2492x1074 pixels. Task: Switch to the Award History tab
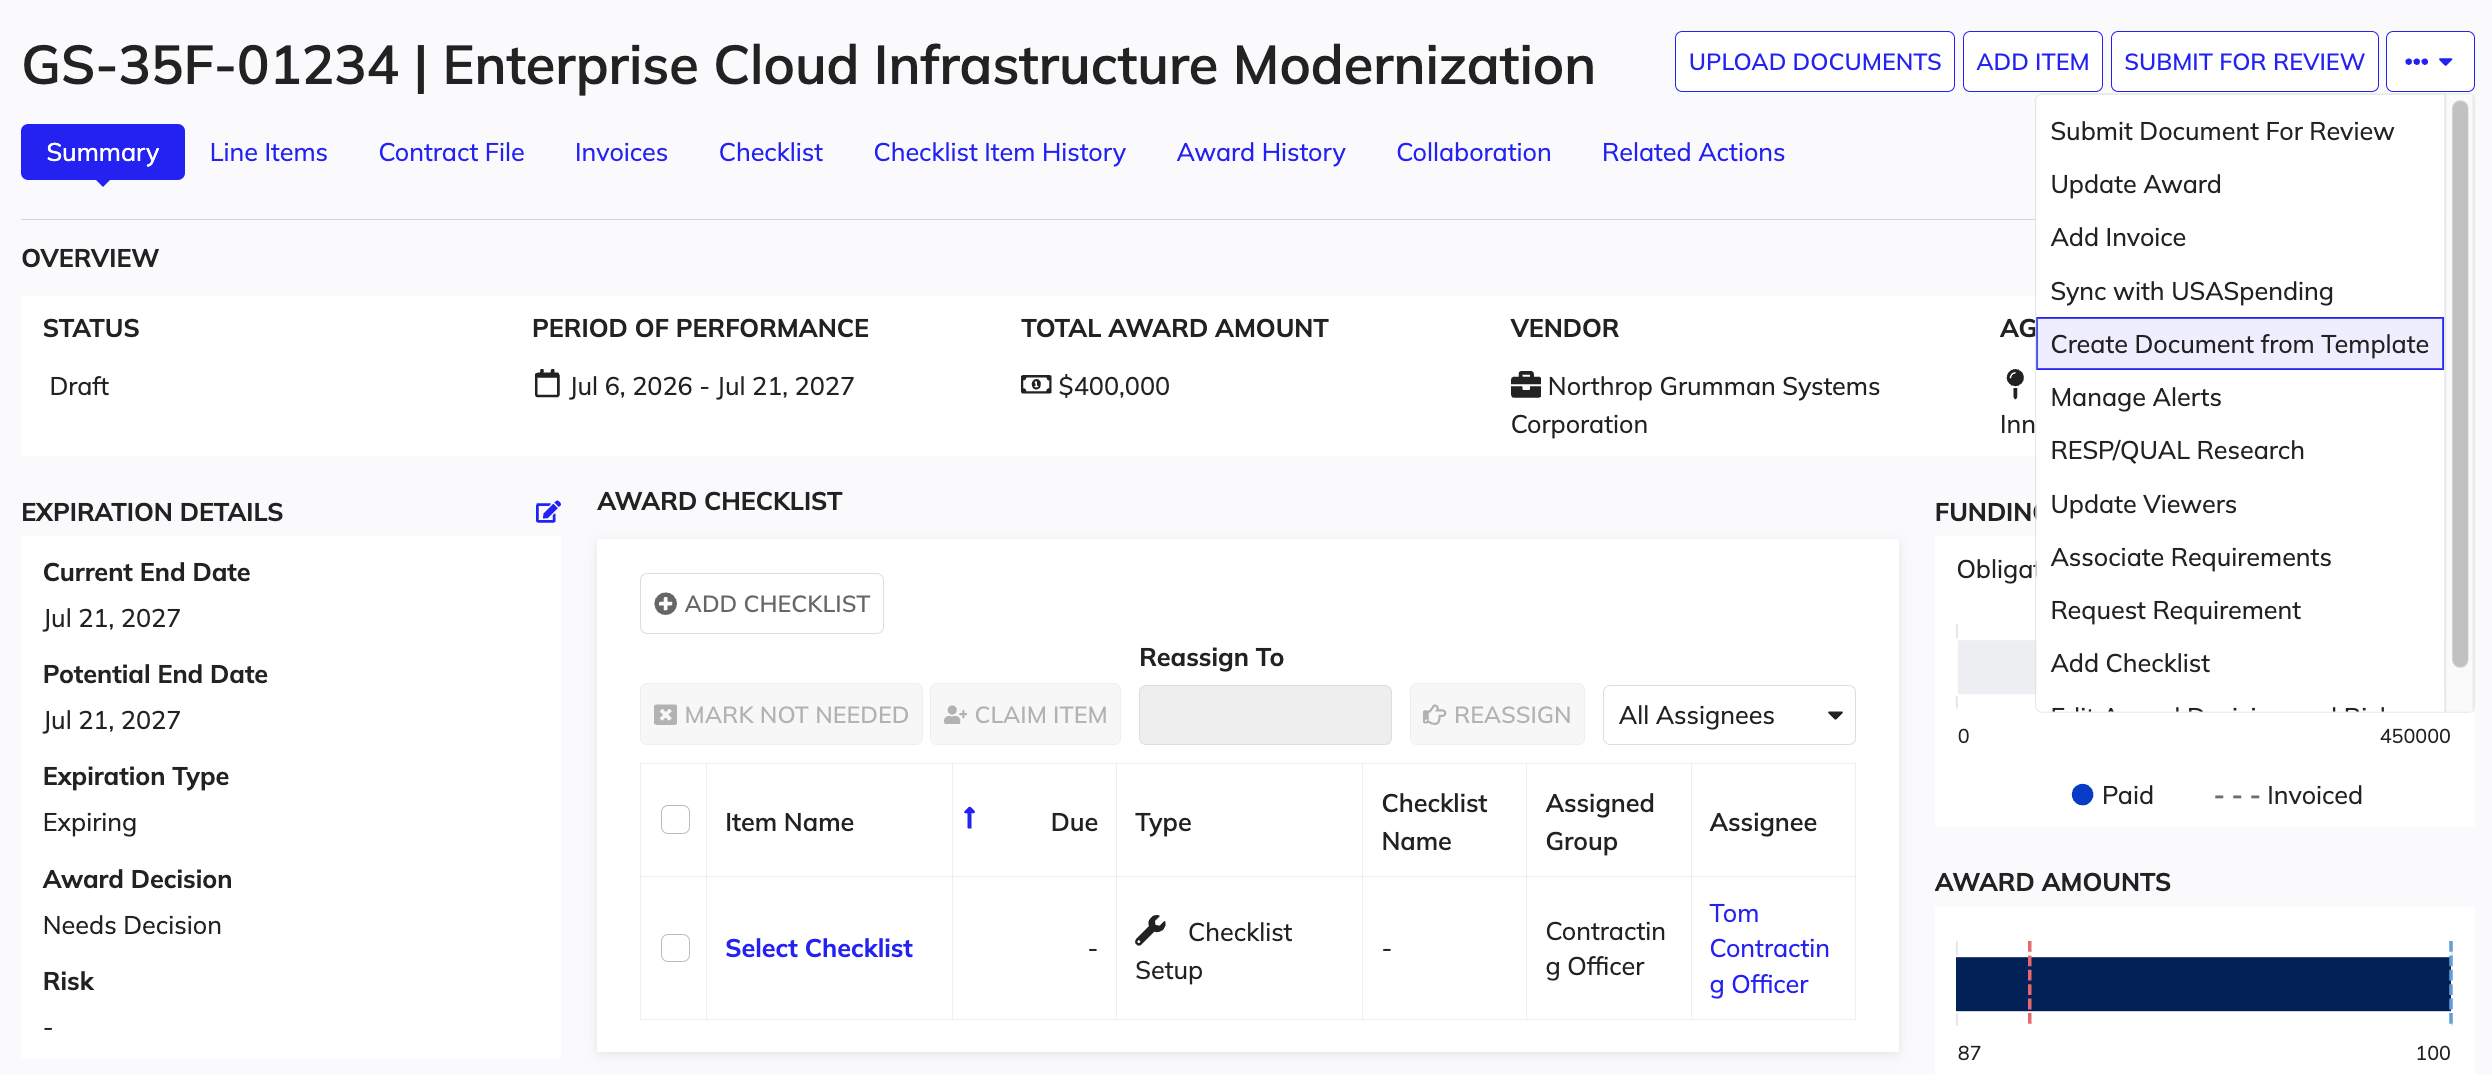[1261, 152]
